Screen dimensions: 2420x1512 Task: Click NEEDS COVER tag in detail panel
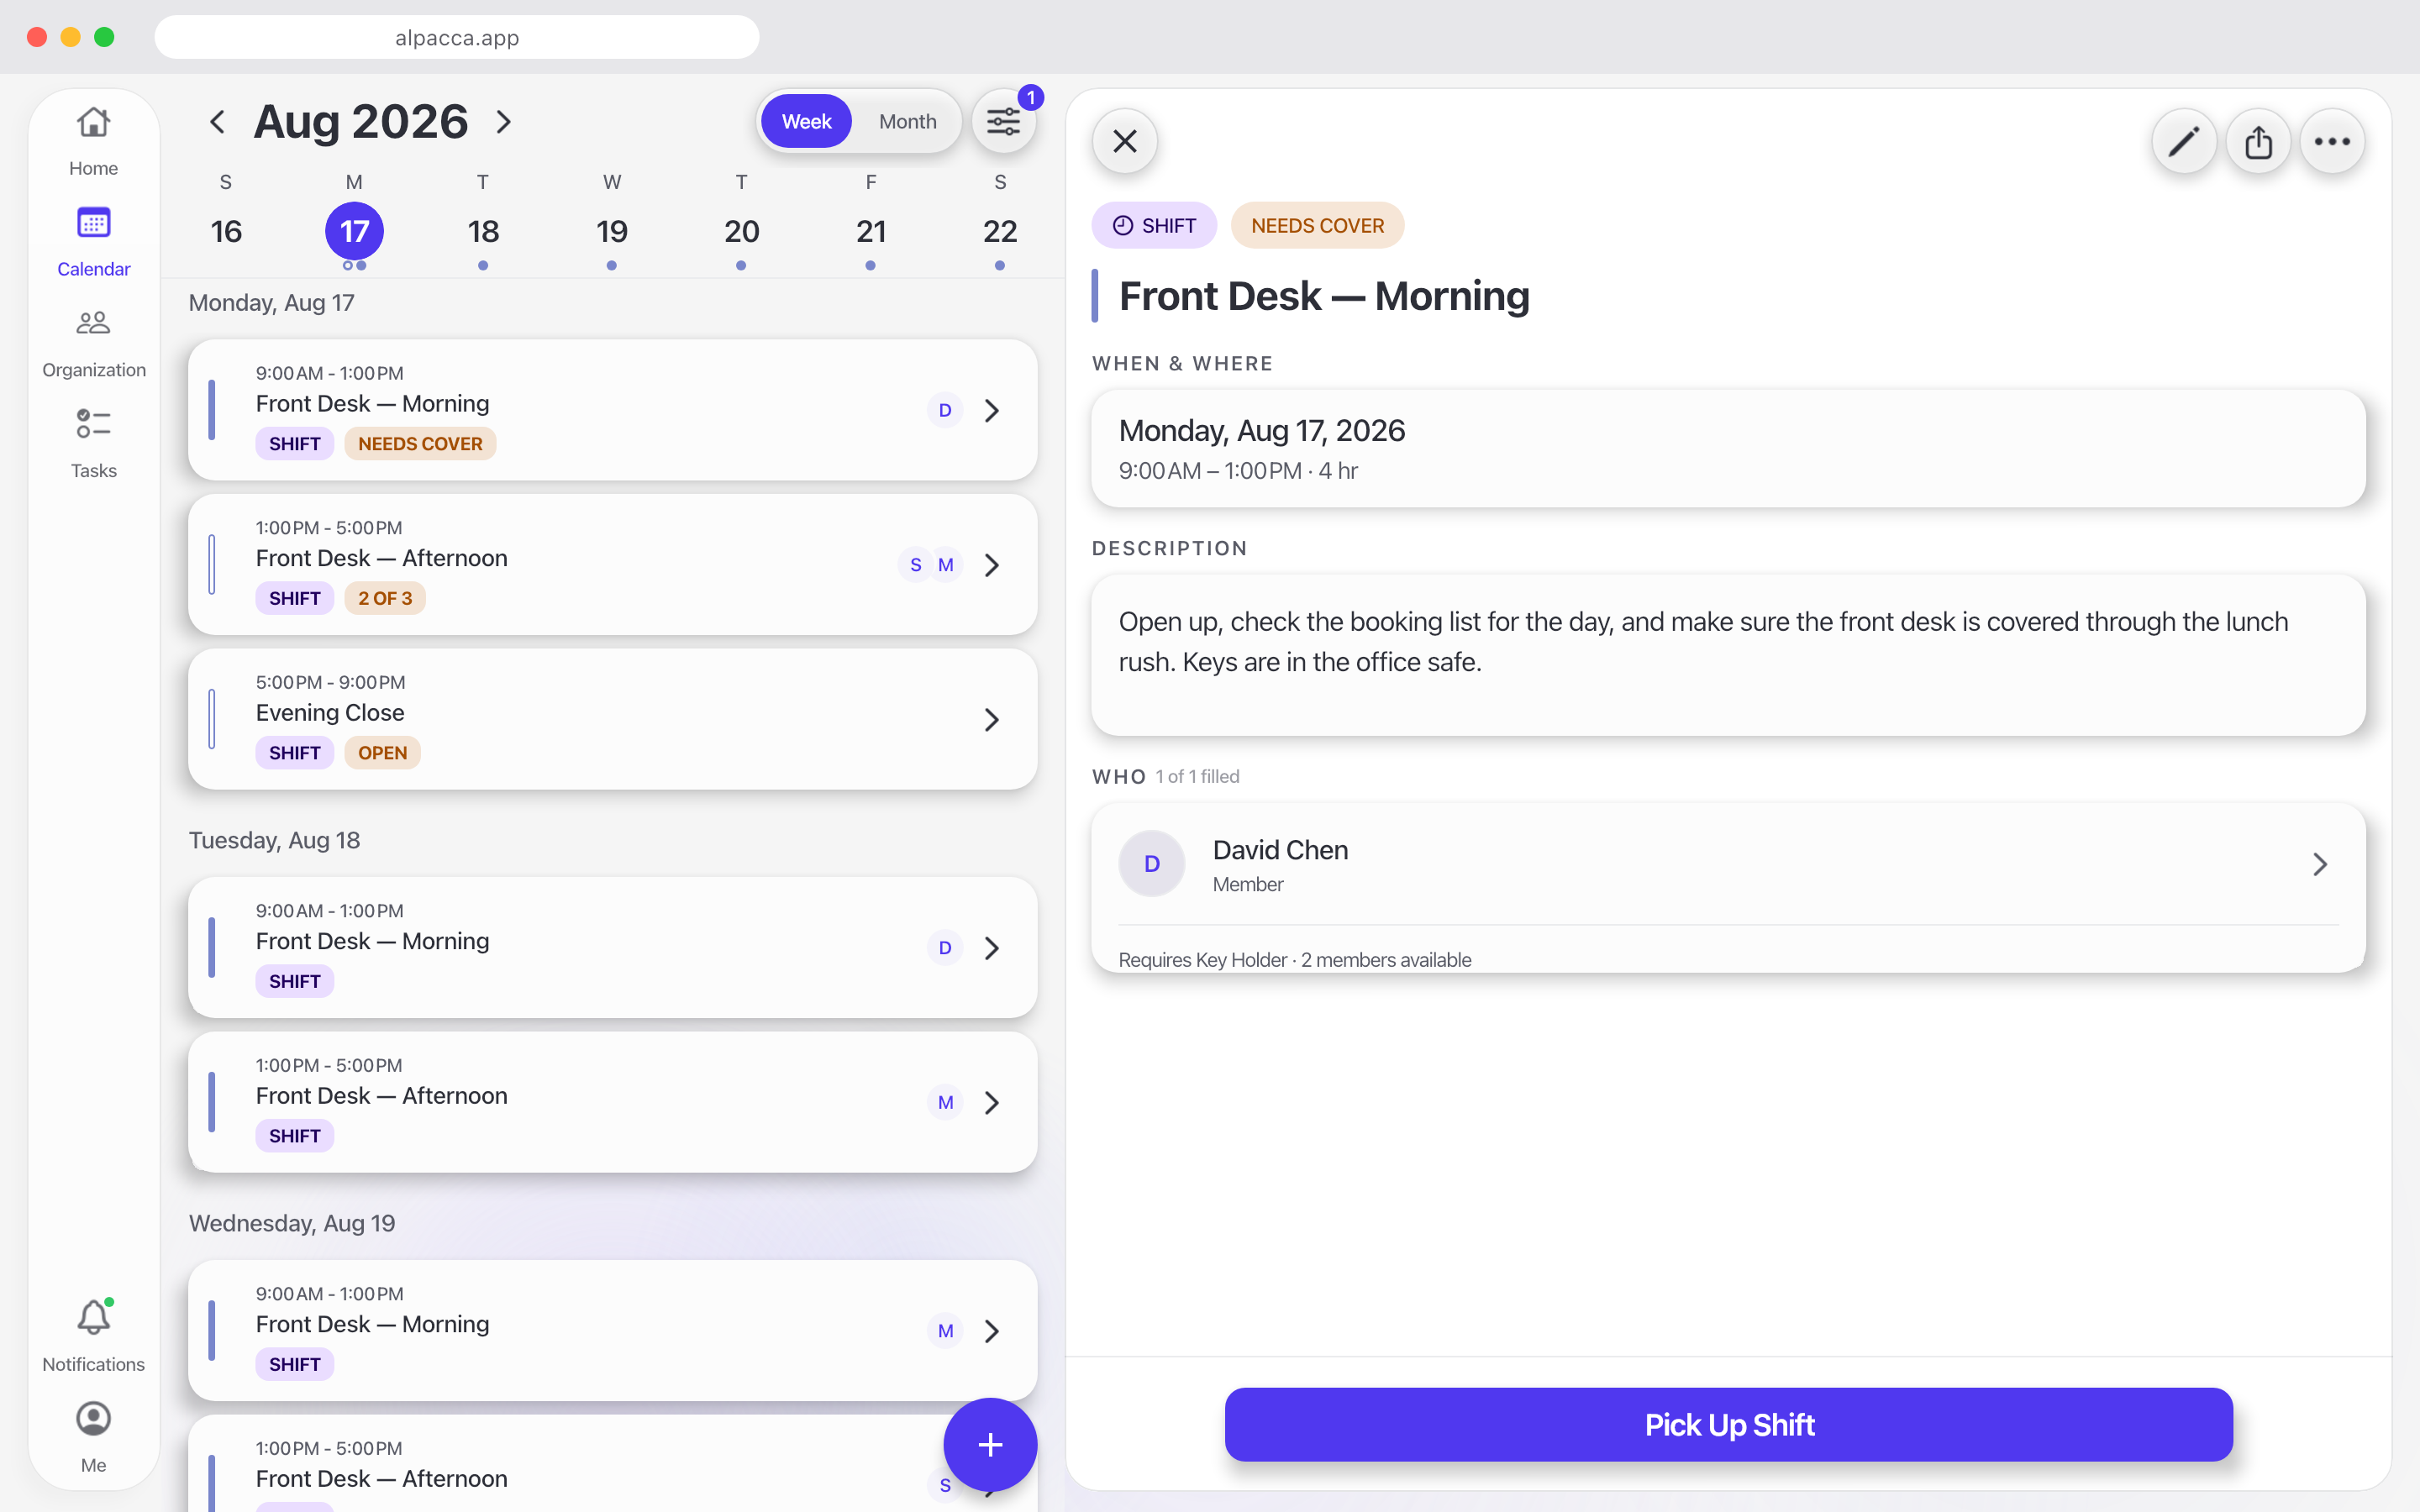1317,225
